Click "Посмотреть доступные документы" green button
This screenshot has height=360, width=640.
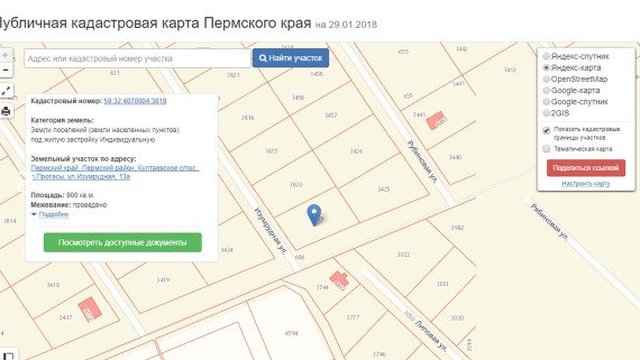point(122,242)
